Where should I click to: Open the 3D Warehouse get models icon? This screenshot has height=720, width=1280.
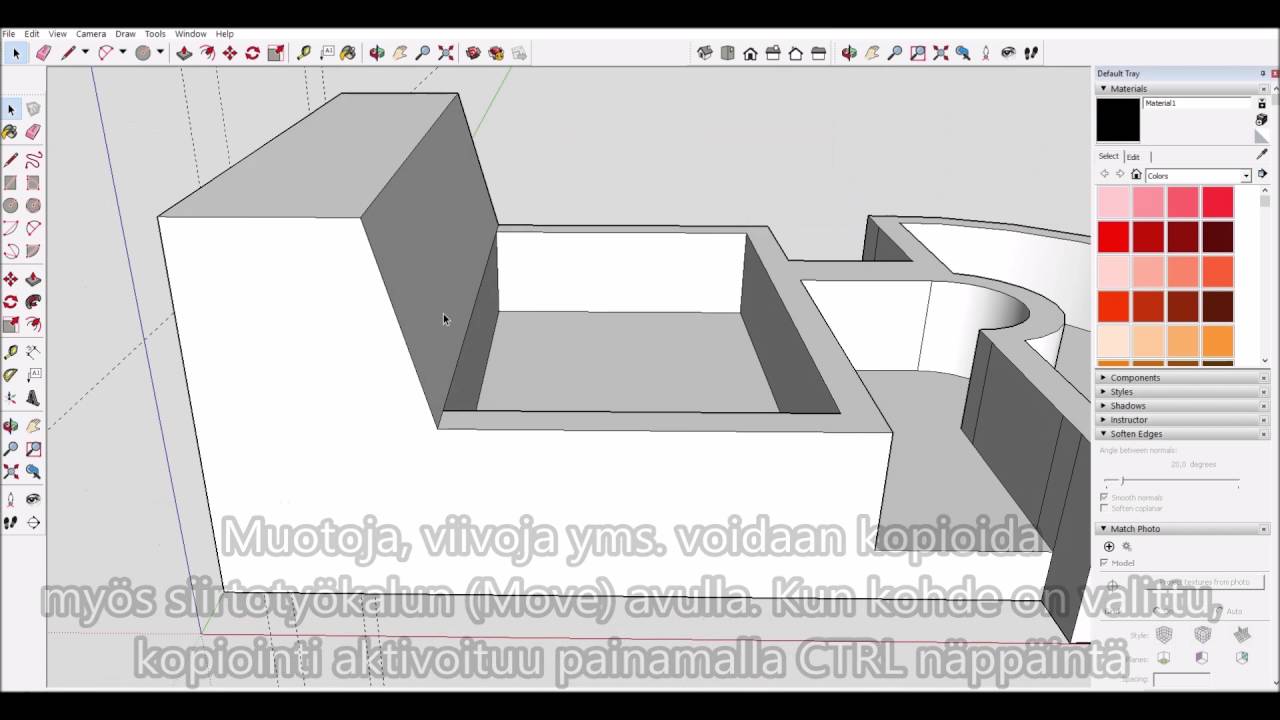point(473,53)
